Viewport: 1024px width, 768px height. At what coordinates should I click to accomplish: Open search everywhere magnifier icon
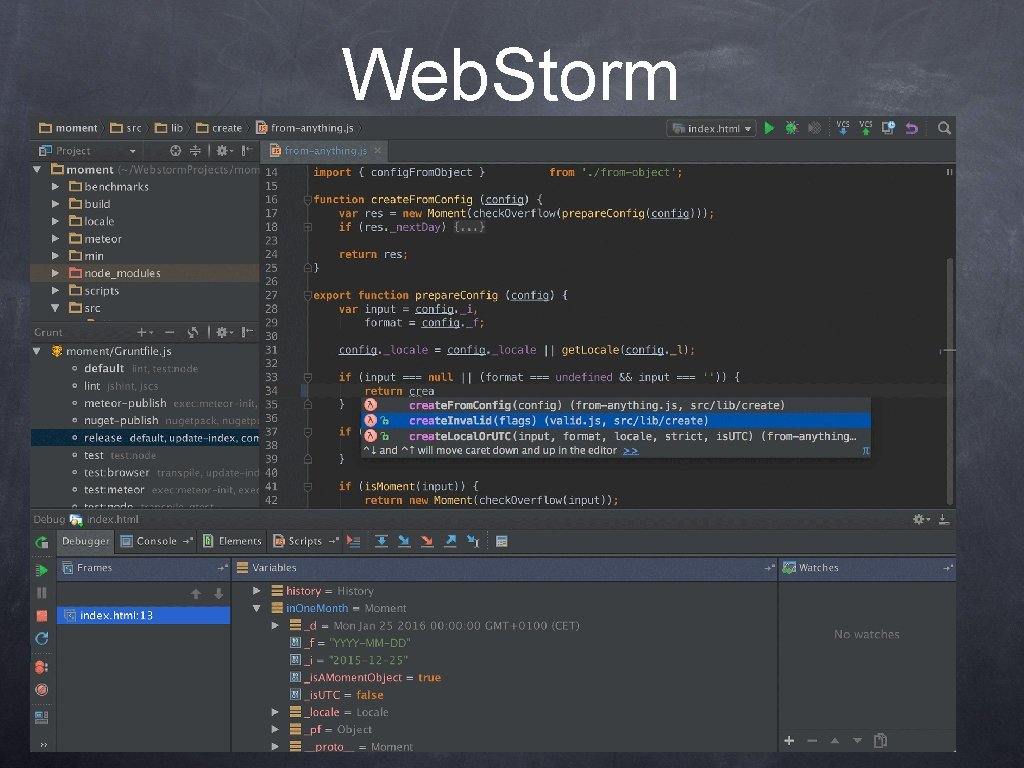[944, 128]
